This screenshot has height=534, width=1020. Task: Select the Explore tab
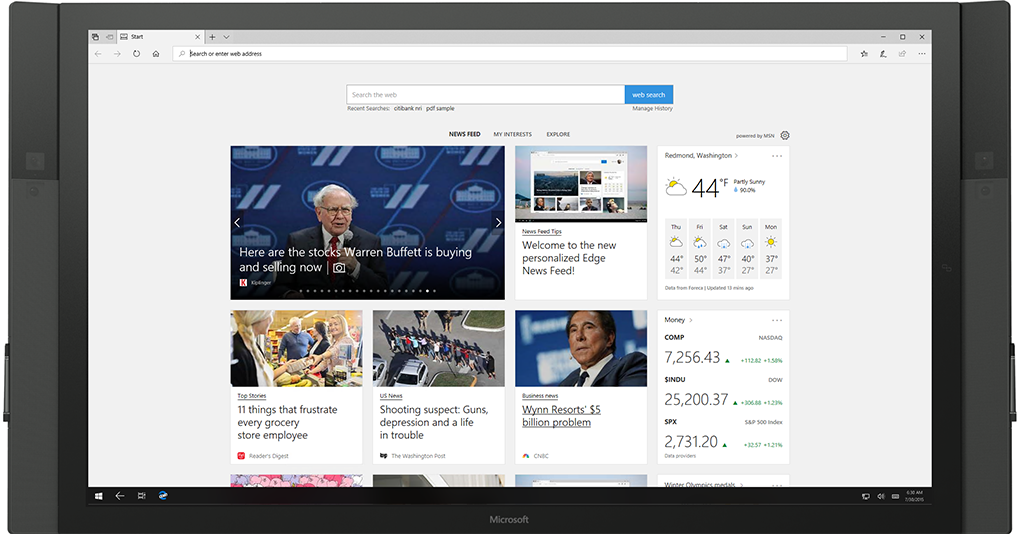(558, 134)
